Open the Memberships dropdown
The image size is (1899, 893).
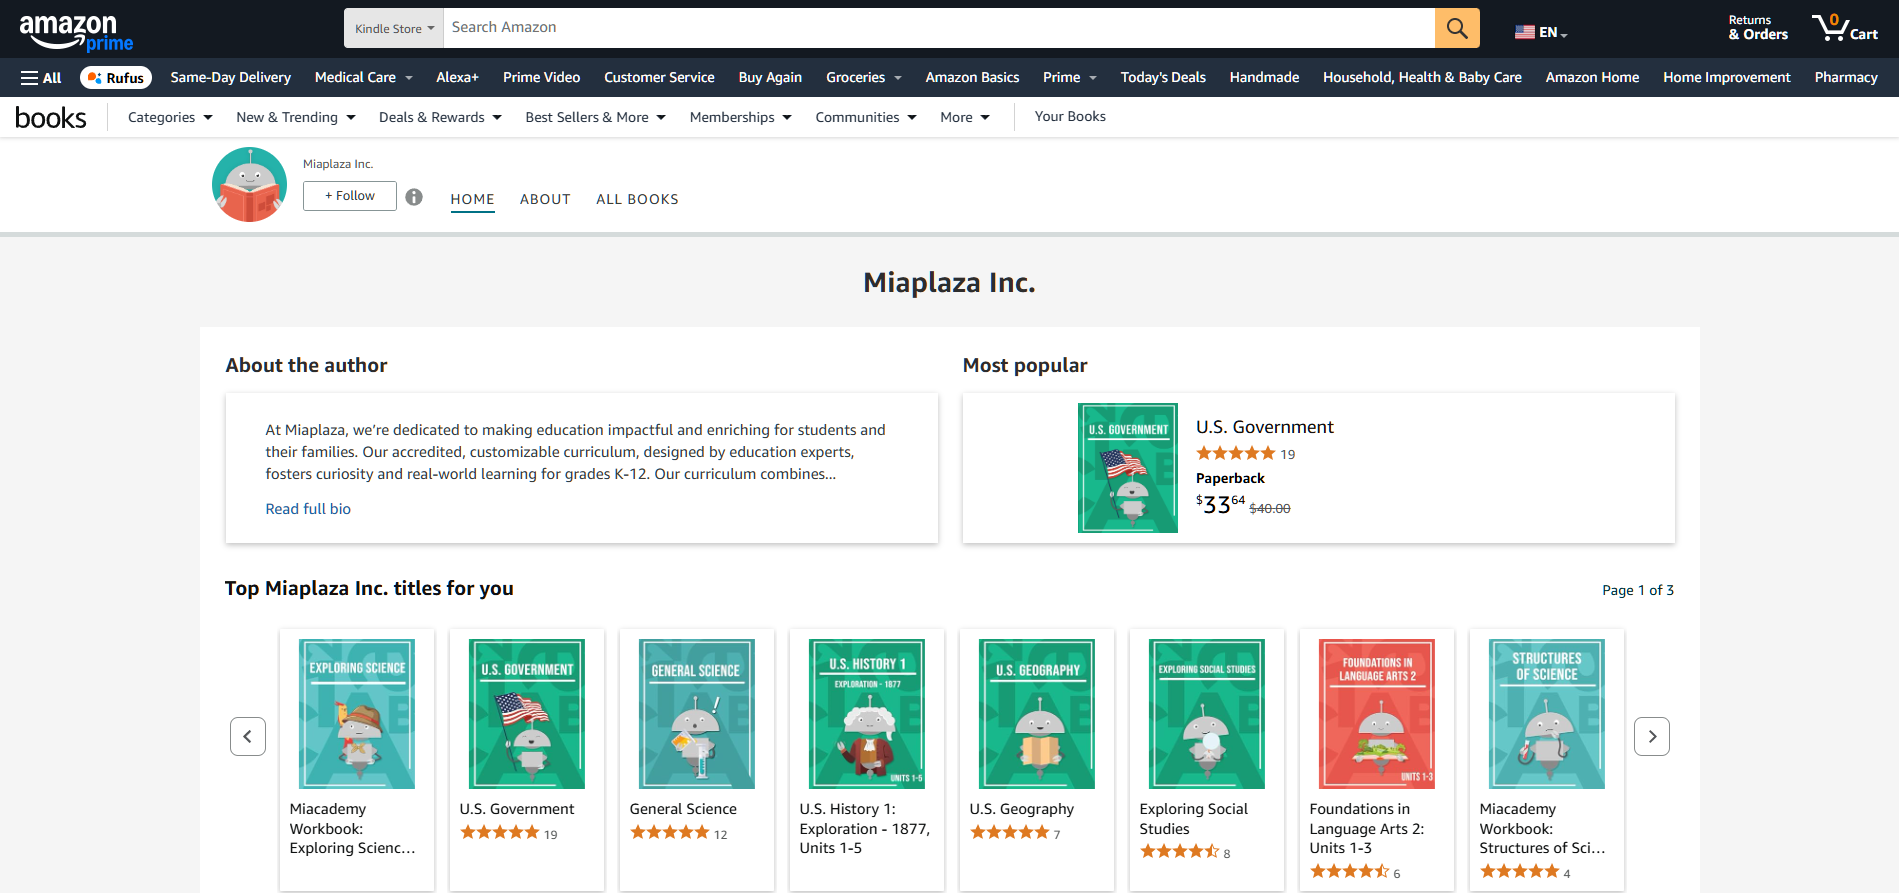coord(740,117)
